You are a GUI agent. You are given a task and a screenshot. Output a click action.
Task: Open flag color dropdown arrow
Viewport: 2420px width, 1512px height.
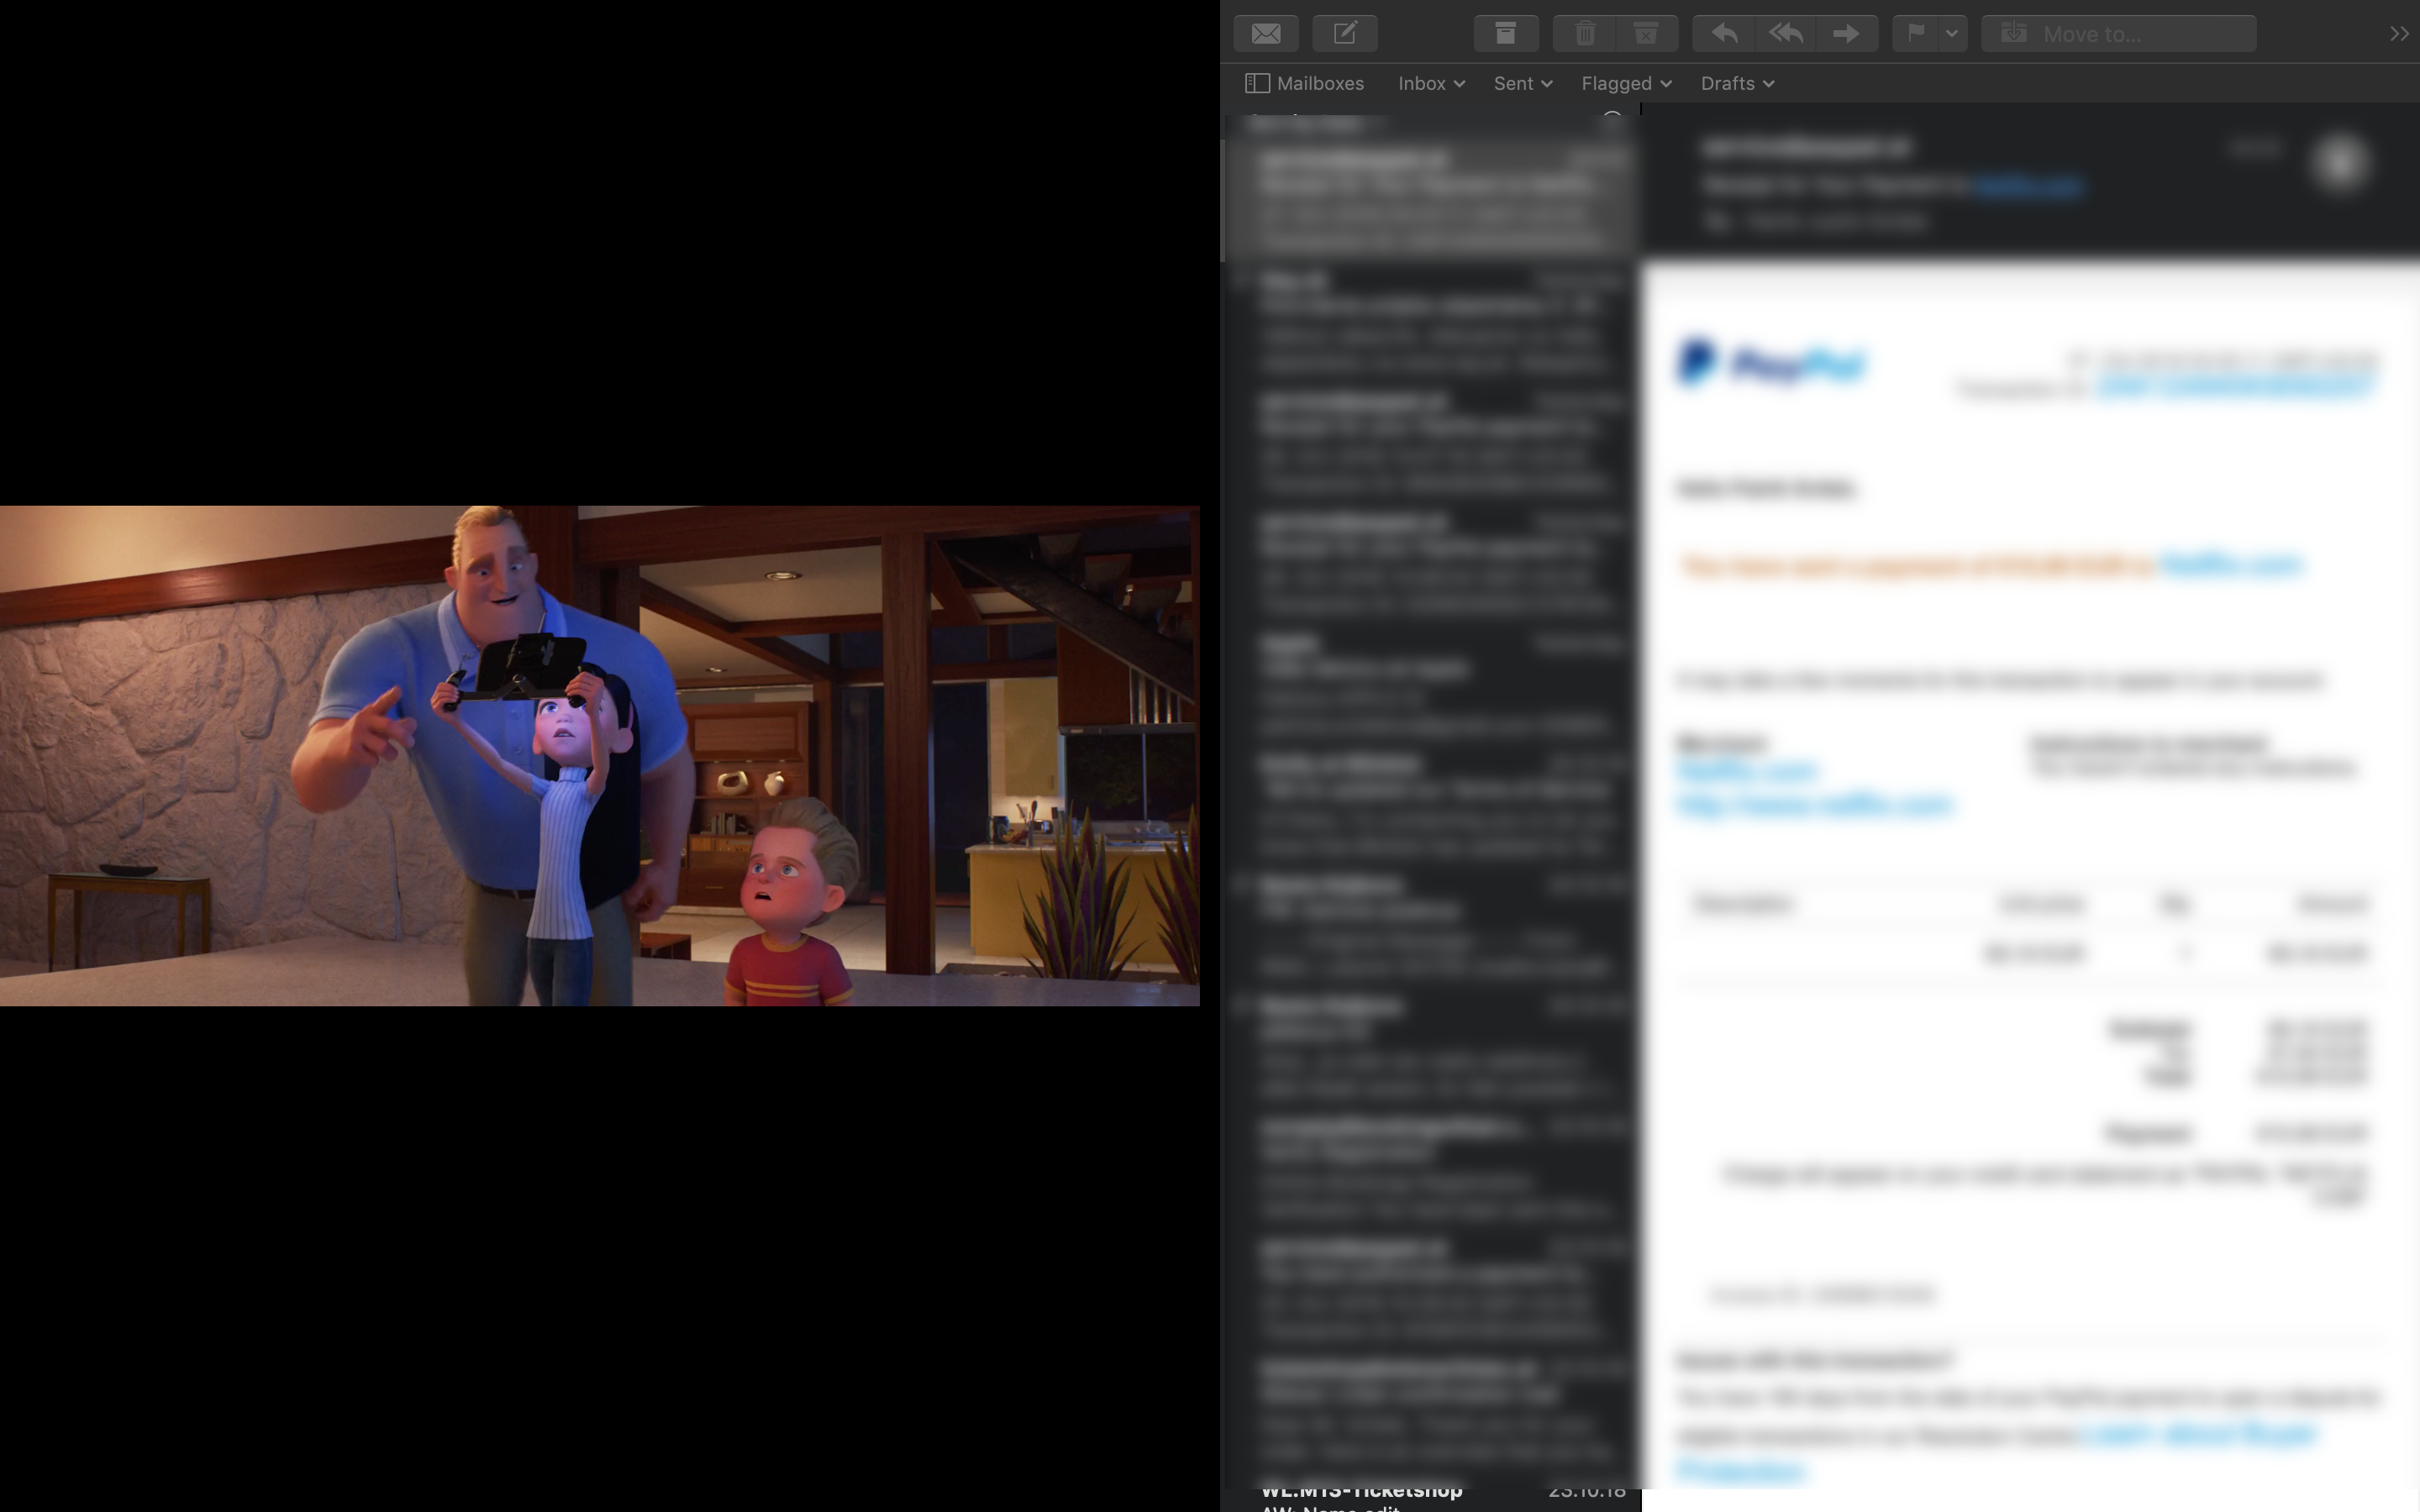[x=1951, y=33]
